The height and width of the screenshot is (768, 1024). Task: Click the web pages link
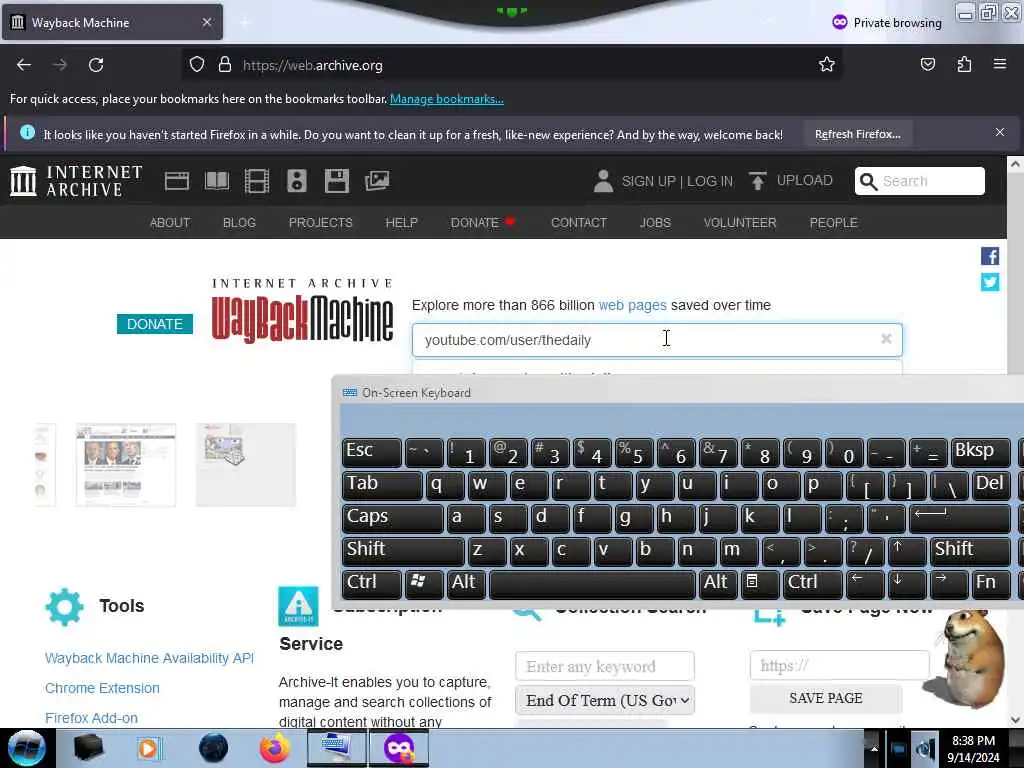point(633,305)
